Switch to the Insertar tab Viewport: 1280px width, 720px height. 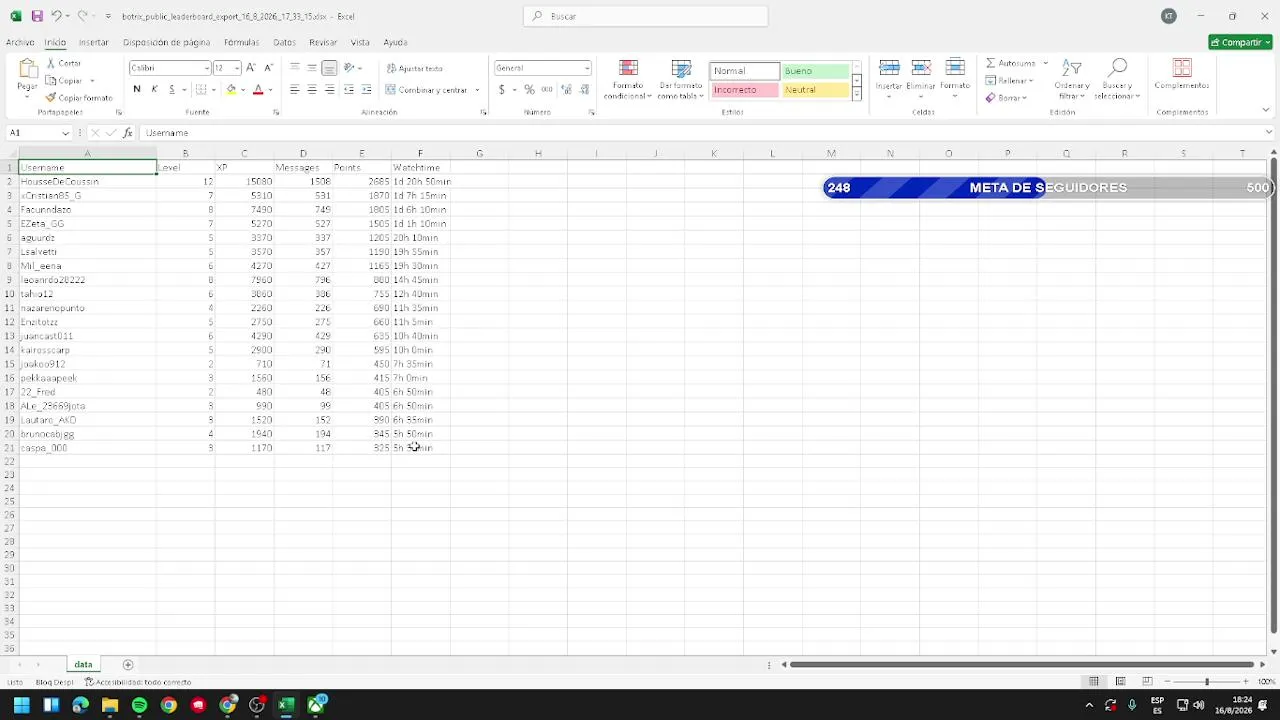pos(94,42)
